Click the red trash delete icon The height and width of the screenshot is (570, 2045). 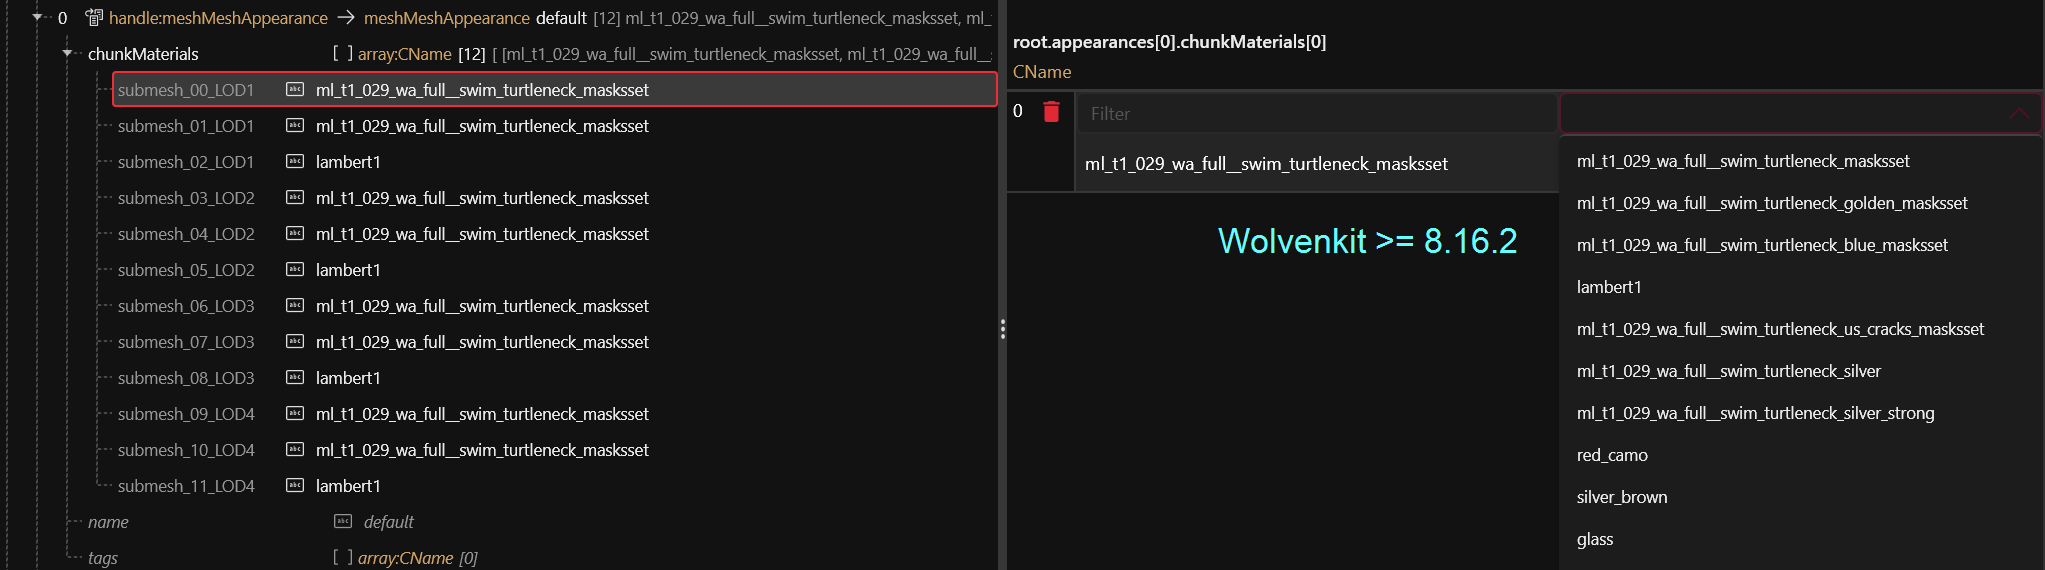[x=1051, y=111]
